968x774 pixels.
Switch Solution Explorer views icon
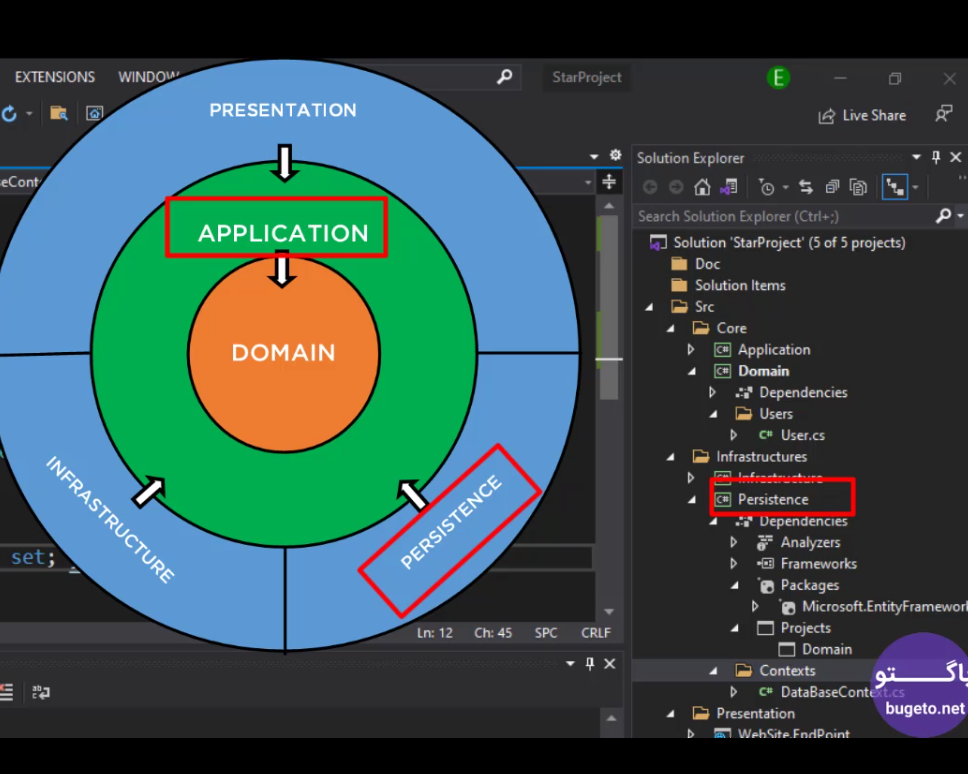coord(729,186)
